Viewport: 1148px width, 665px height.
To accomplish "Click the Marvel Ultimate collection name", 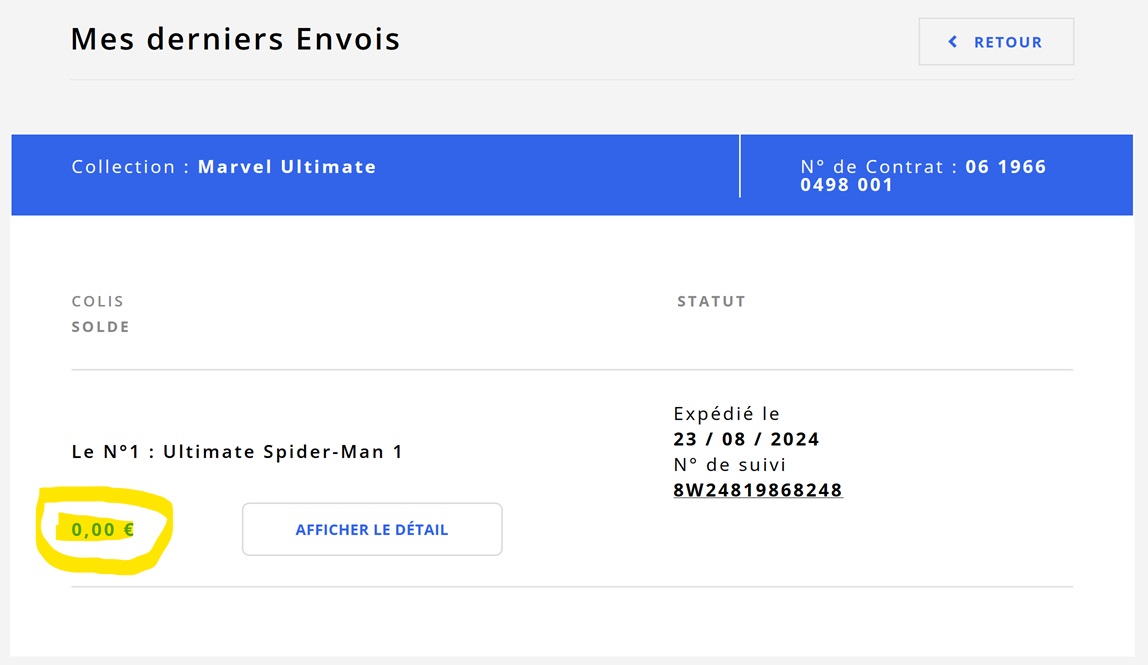I will (x=287, y=167).
